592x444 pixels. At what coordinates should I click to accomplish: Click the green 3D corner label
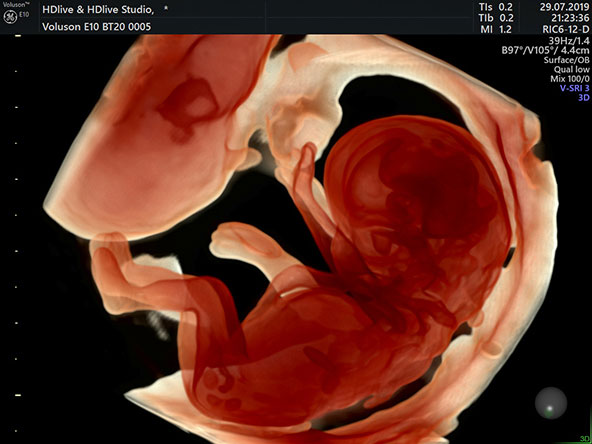(586, 439)
